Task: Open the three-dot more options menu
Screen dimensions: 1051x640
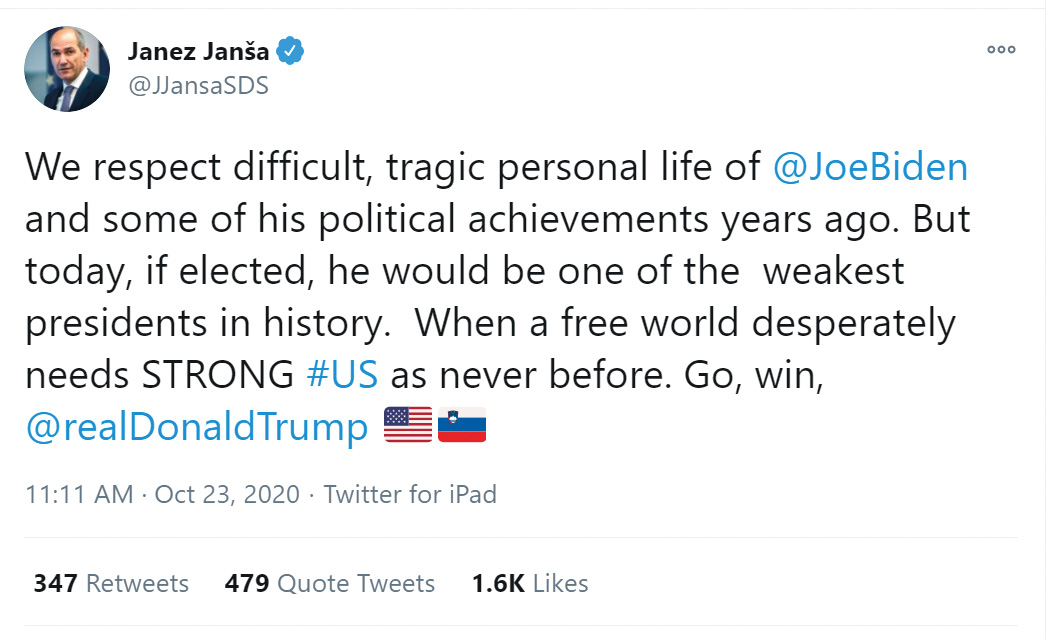Action: pos(1001,49)
